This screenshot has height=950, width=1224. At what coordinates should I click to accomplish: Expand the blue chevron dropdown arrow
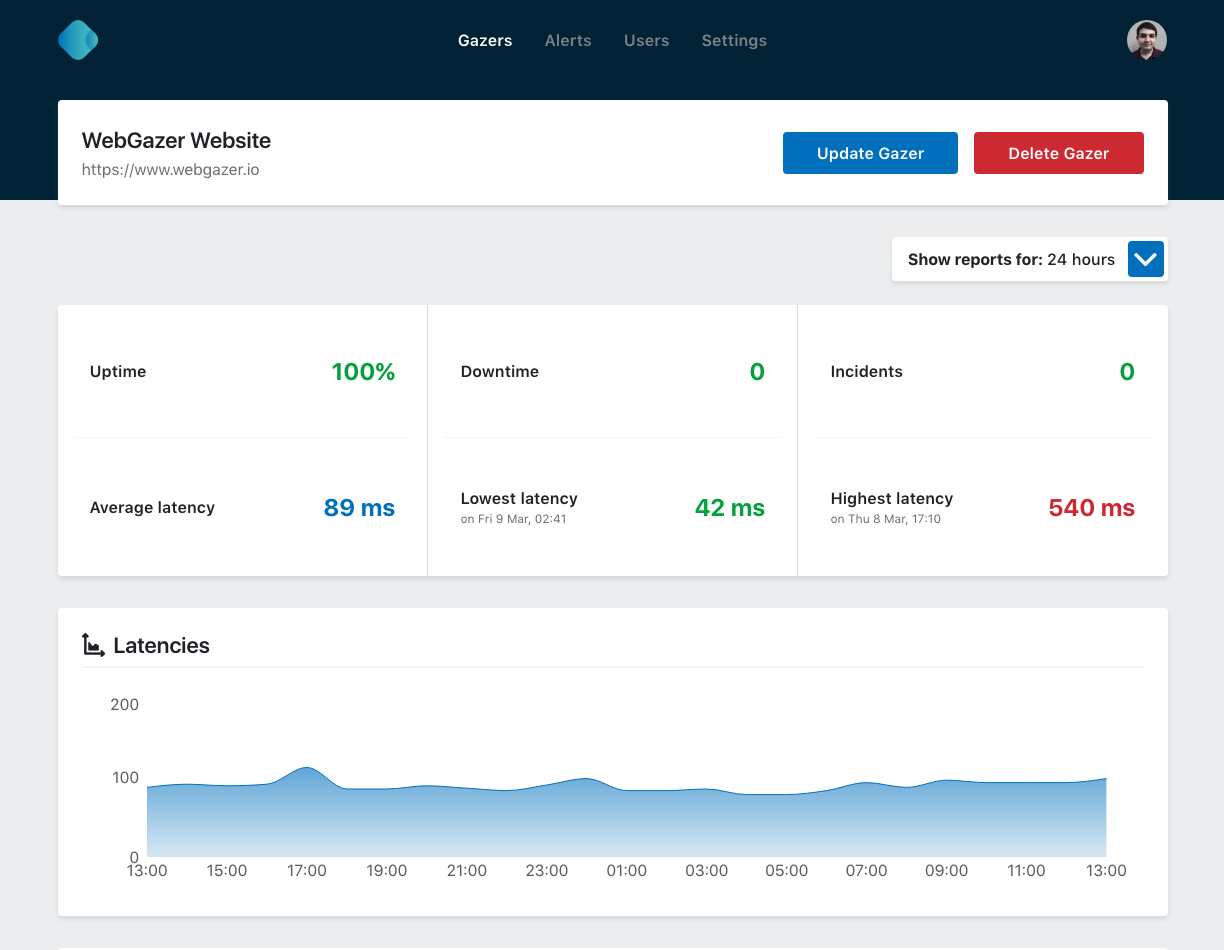1146,260
